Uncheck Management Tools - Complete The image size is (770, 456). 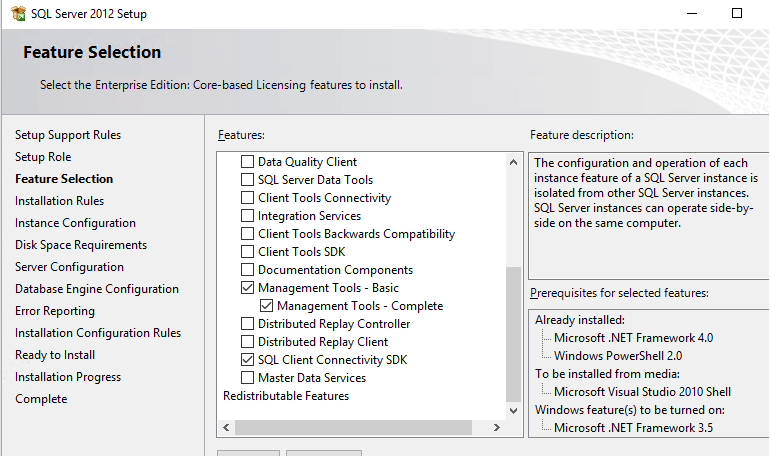pyautogui.click(x=266, y=306)
